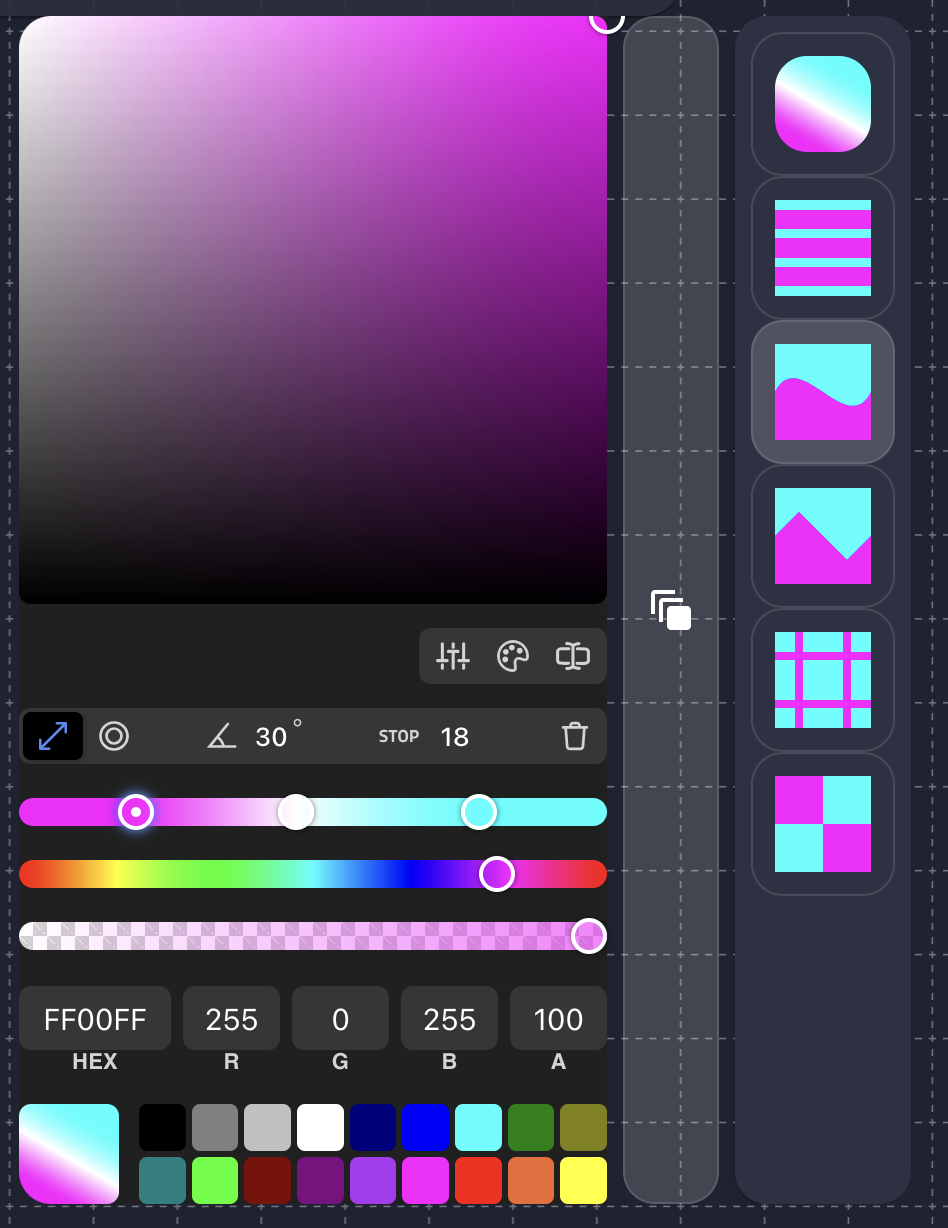Viewport: 948px width, 1228px height.
Task: Click the HEX value field showing FF00FF
Action: 95,1018
